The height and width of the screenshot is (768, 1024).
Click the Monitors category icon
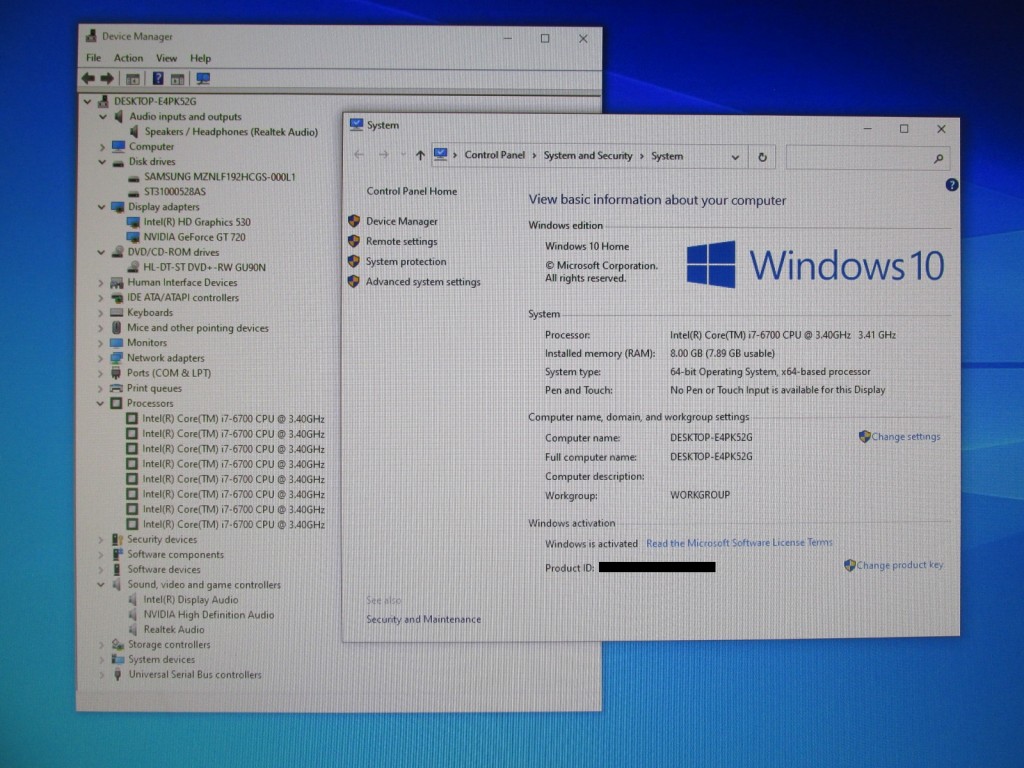[117, 343]
